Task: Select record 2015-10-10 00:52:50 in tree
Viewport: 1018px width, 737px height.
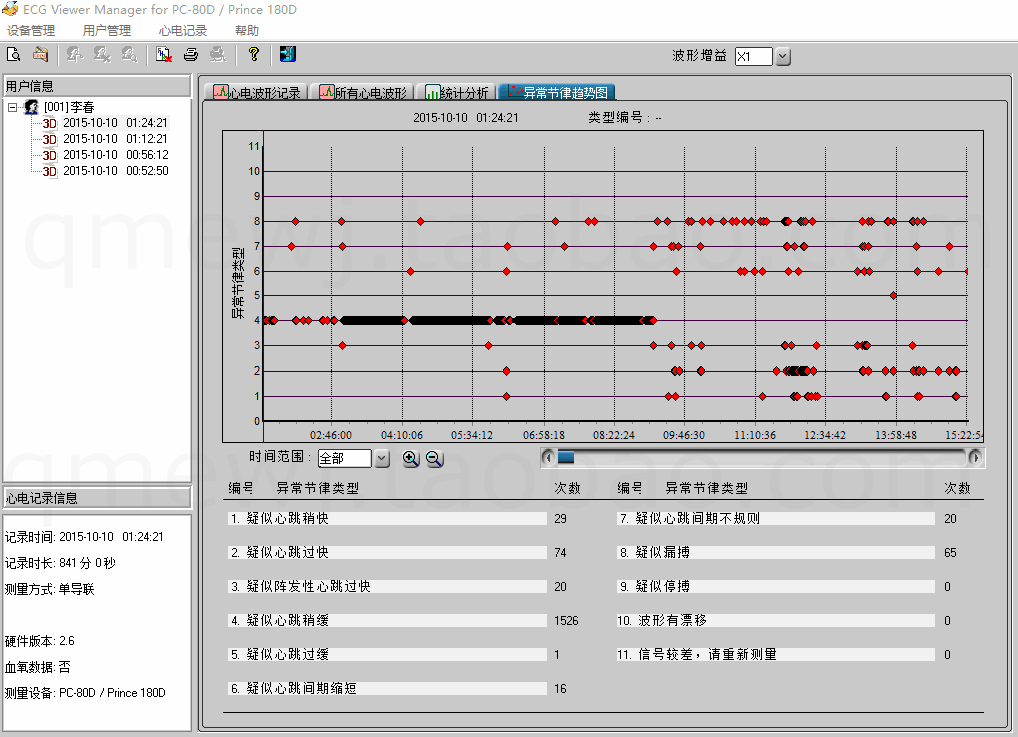Action: pyautogui.click(x=116, y=171)
